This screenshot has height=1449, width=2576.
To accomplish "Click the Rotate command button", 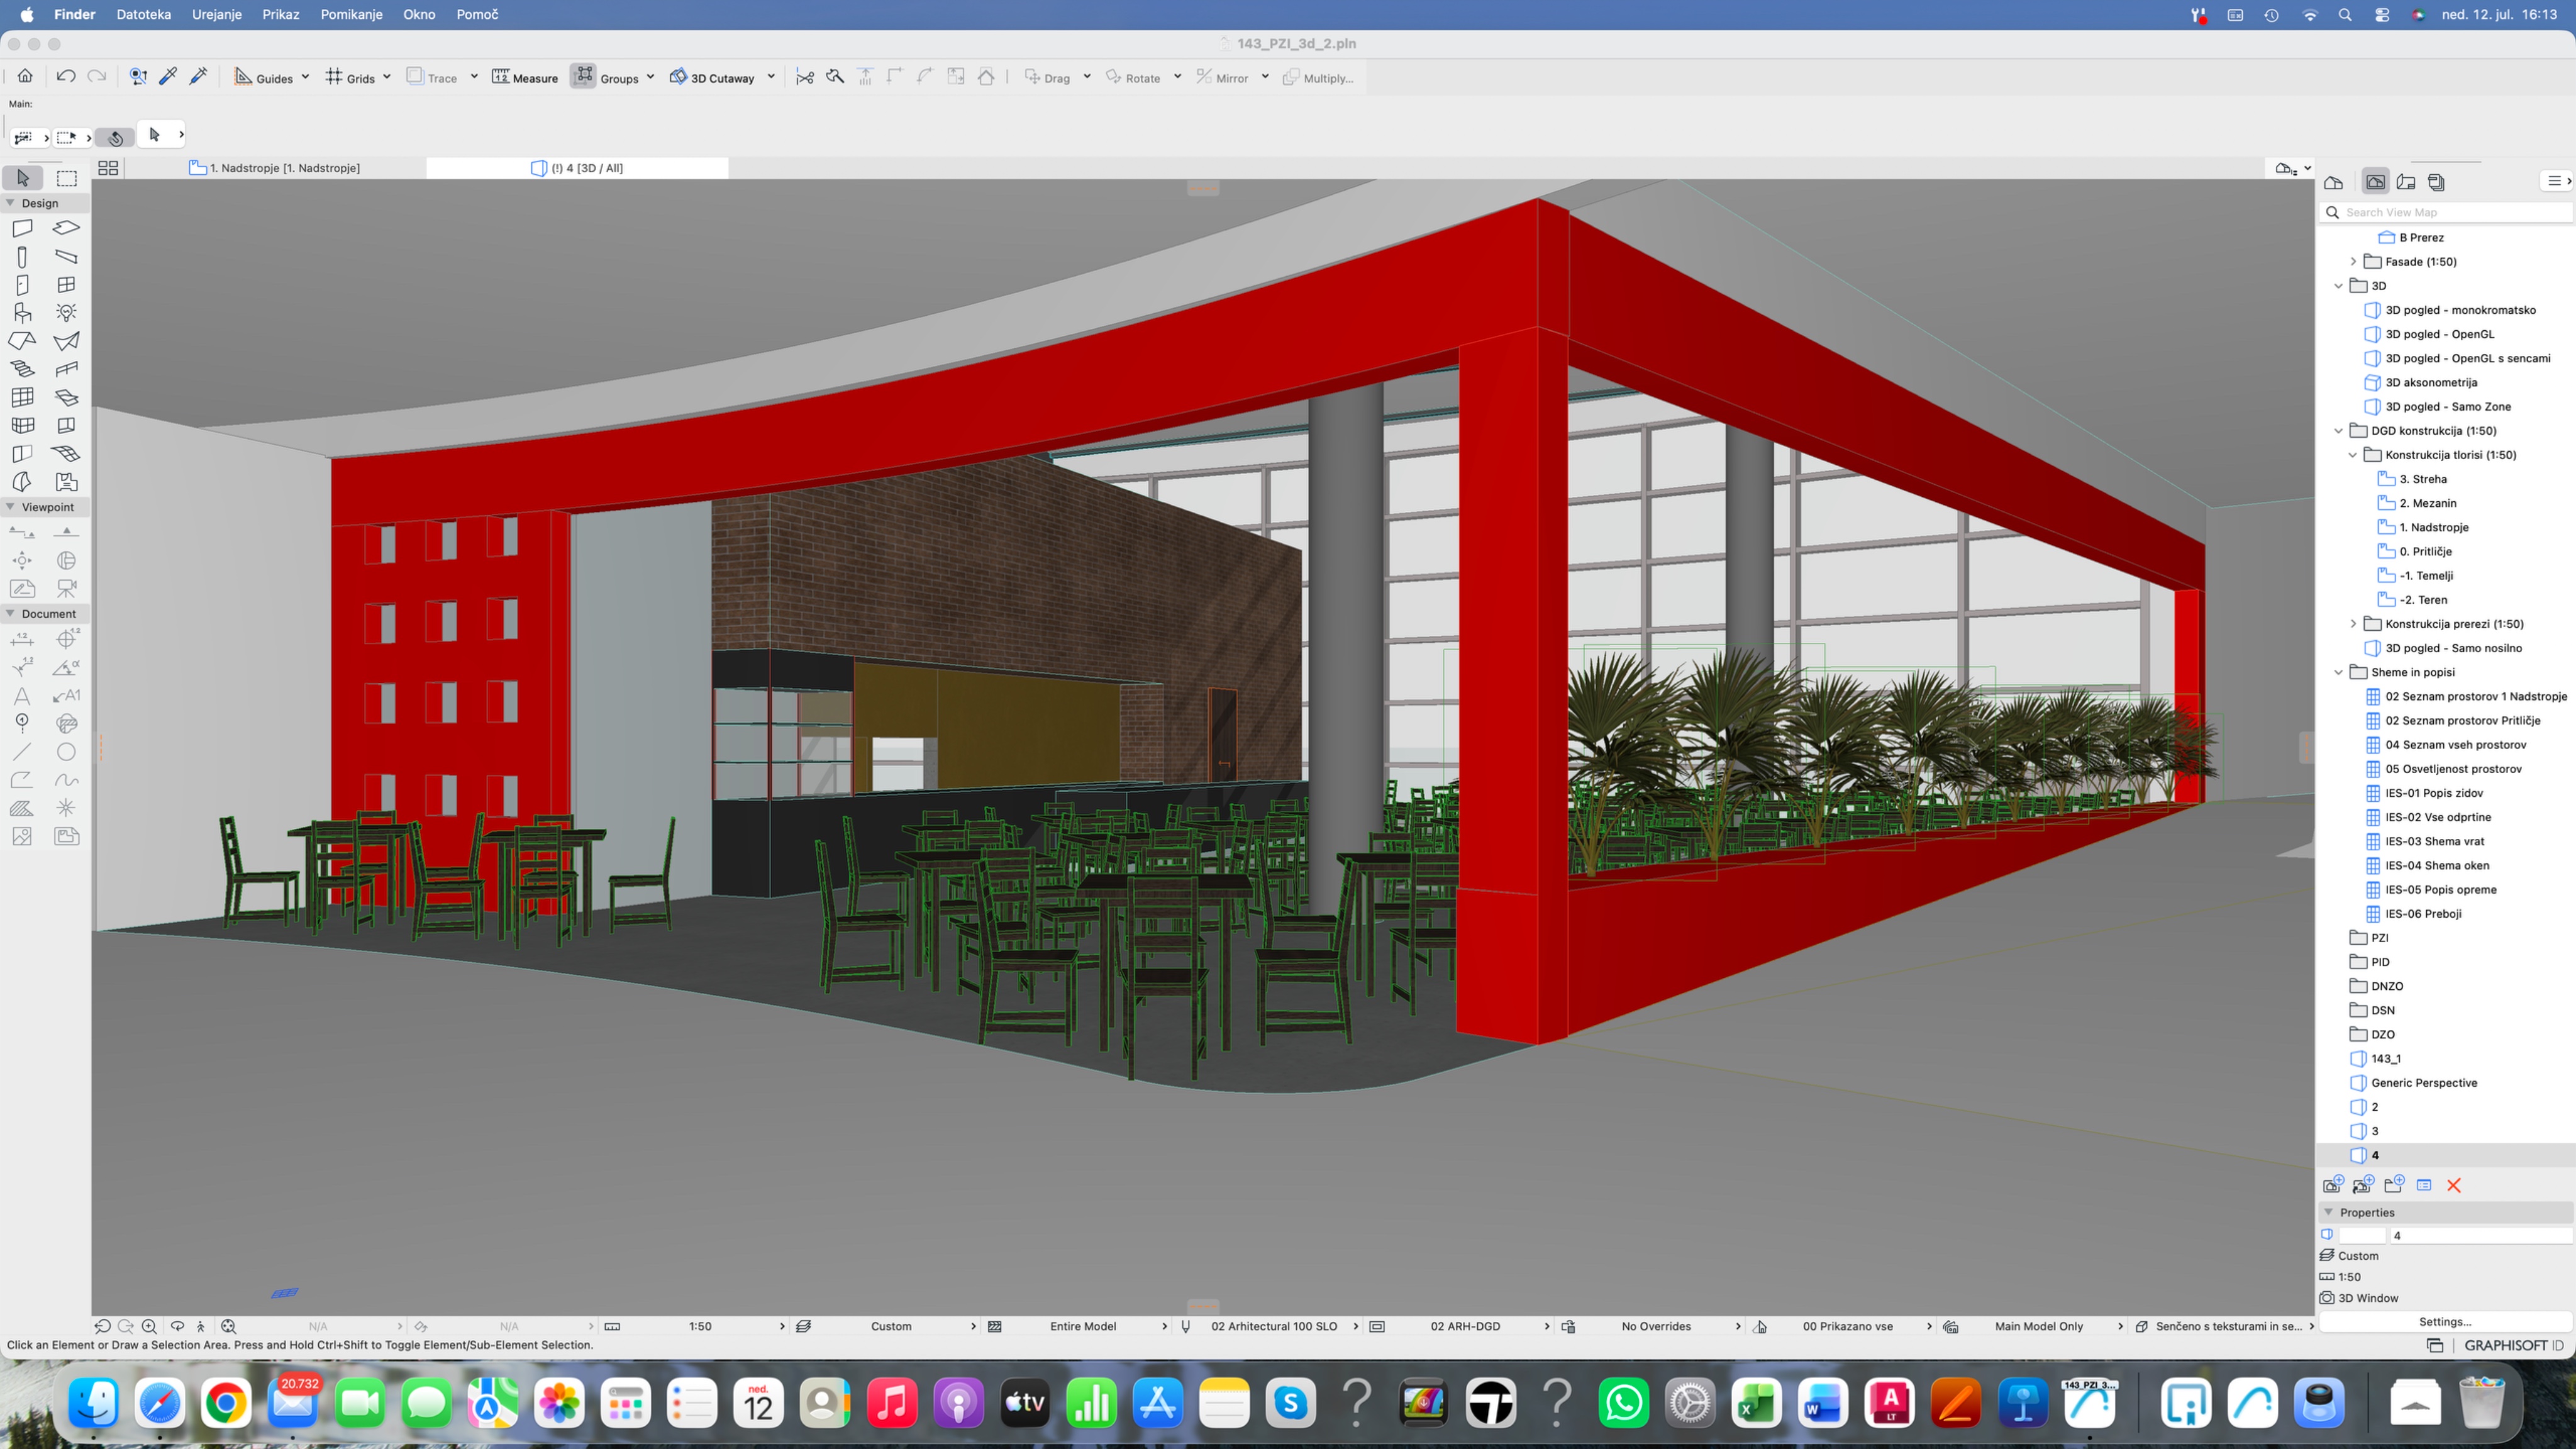I will click(x=1133, y=77).
